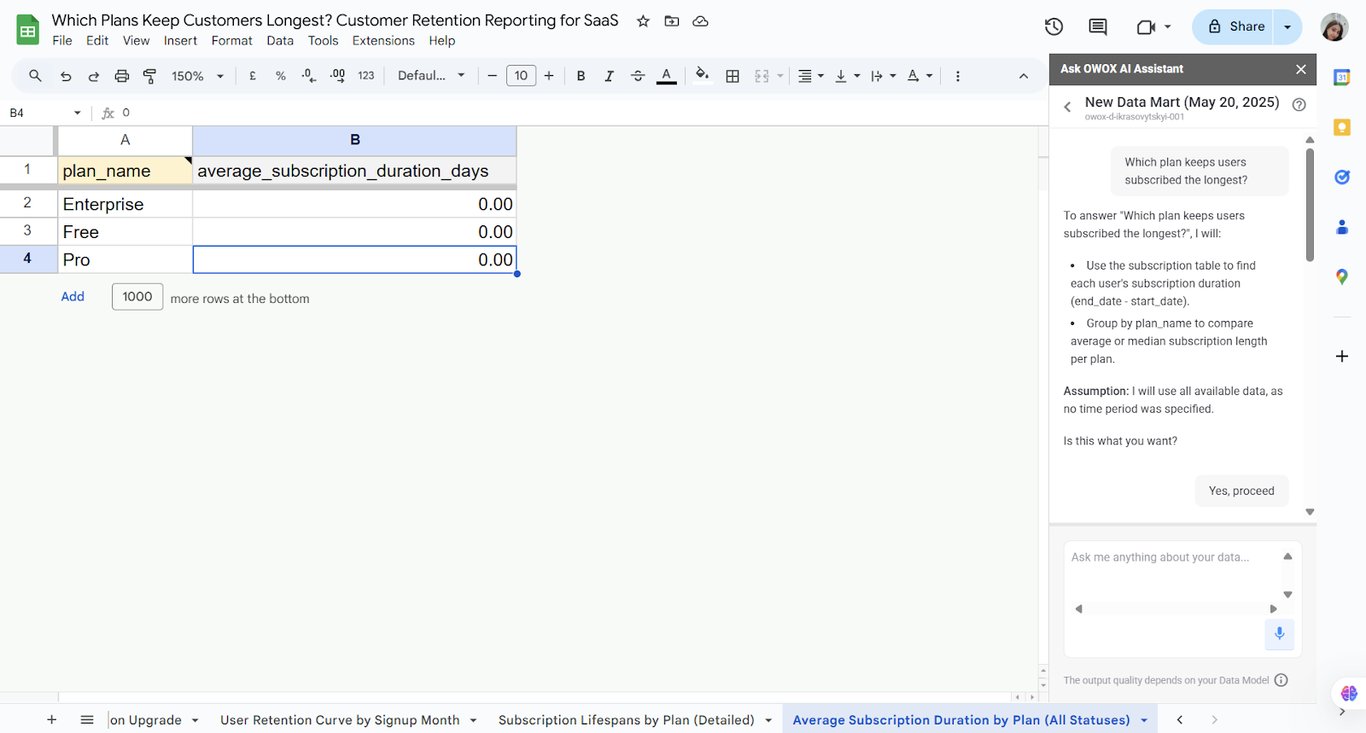Open the comments icon
This screenshot has width=1366, height=733.
tap(1098, 27)
